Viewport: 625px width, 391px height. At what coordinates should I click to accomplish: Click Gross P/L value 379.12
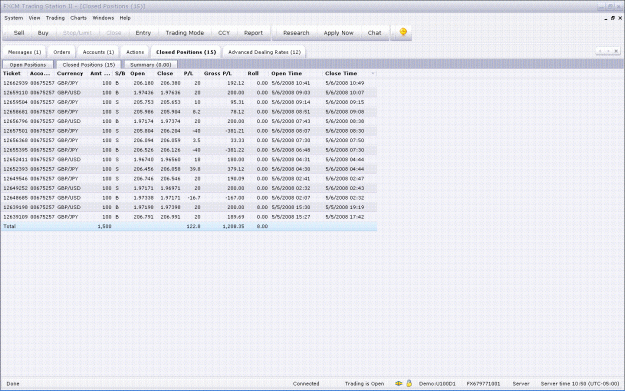[x=237, y=169]
